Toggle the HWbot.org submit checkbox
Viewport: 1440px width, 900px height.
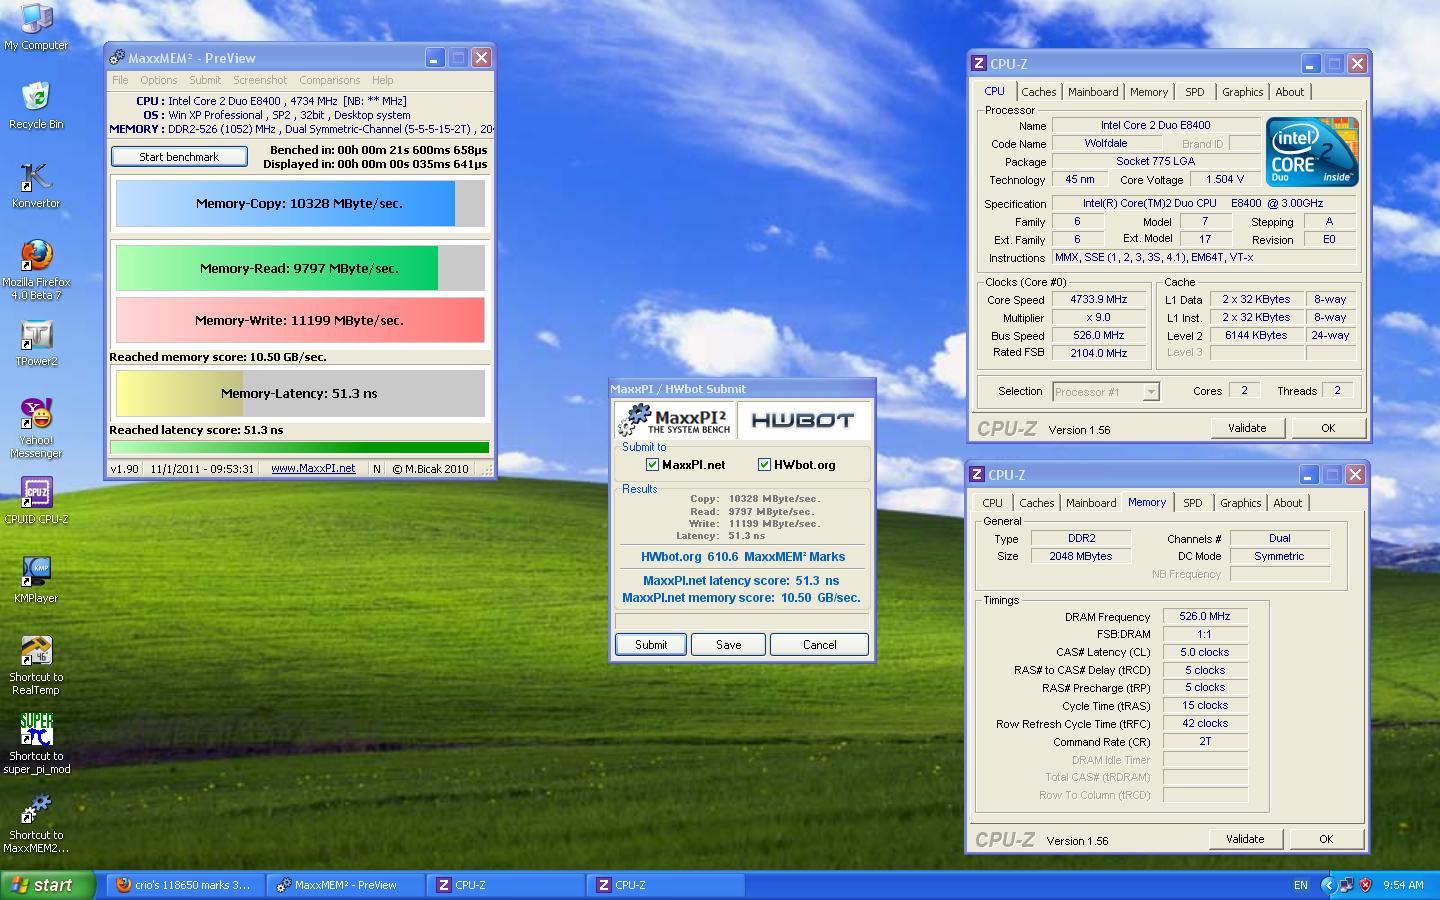pyautogui.click(x=764, y=465)
